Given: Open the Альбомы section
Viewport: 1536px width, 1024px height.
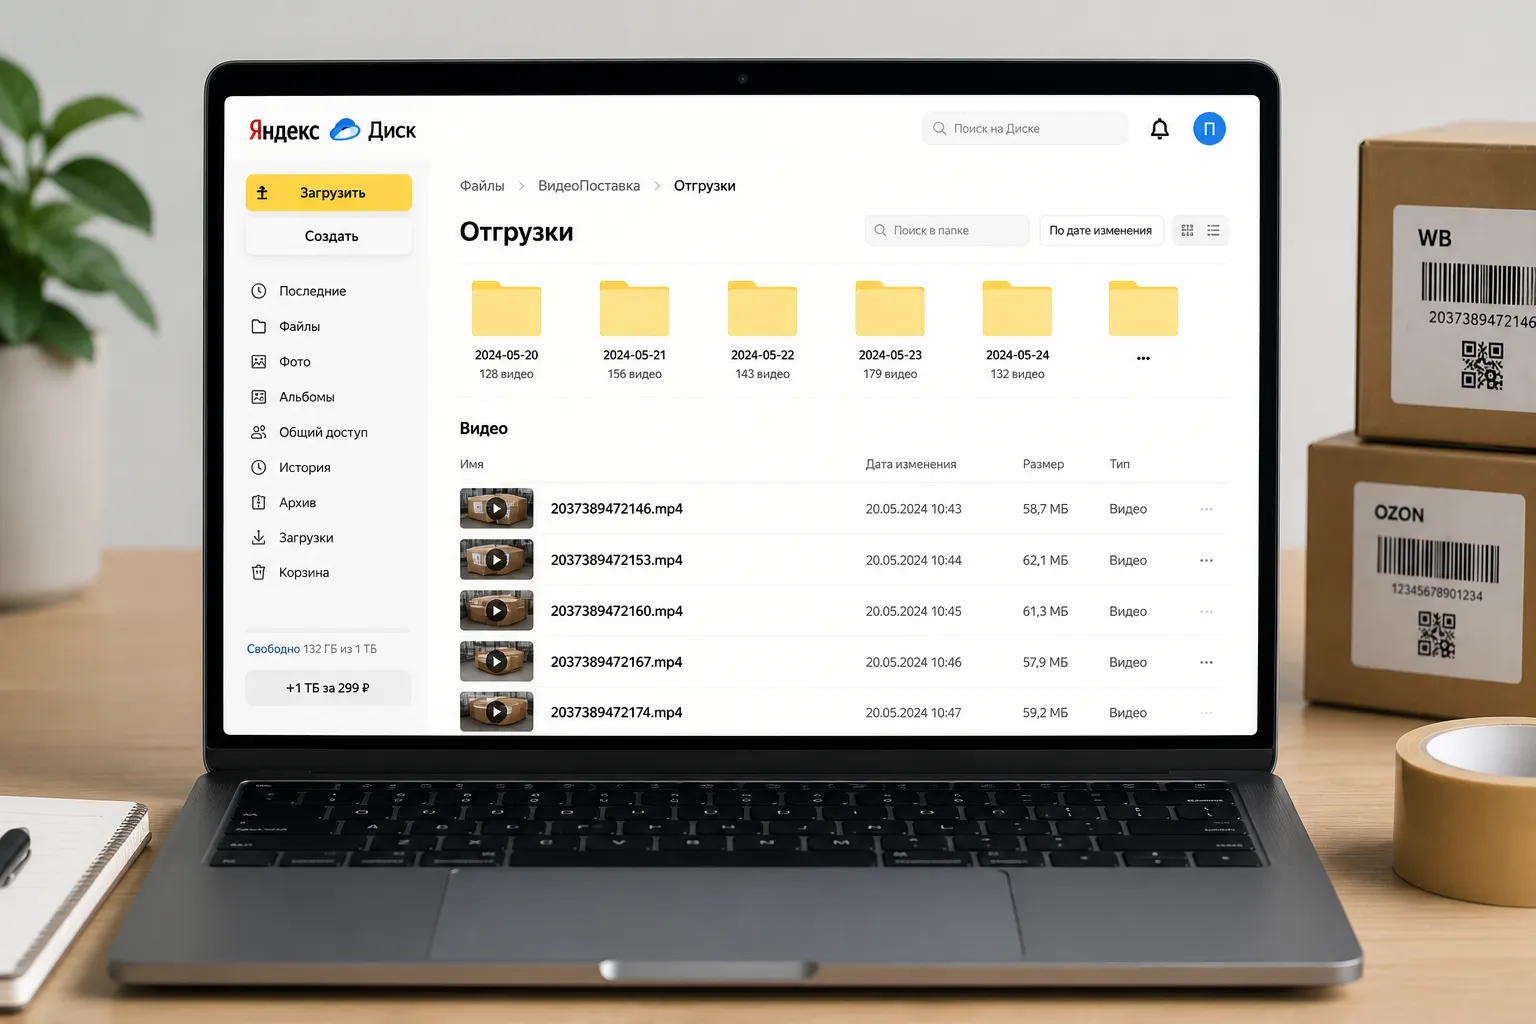Looking at the screenshot, I should coord(306,397).
